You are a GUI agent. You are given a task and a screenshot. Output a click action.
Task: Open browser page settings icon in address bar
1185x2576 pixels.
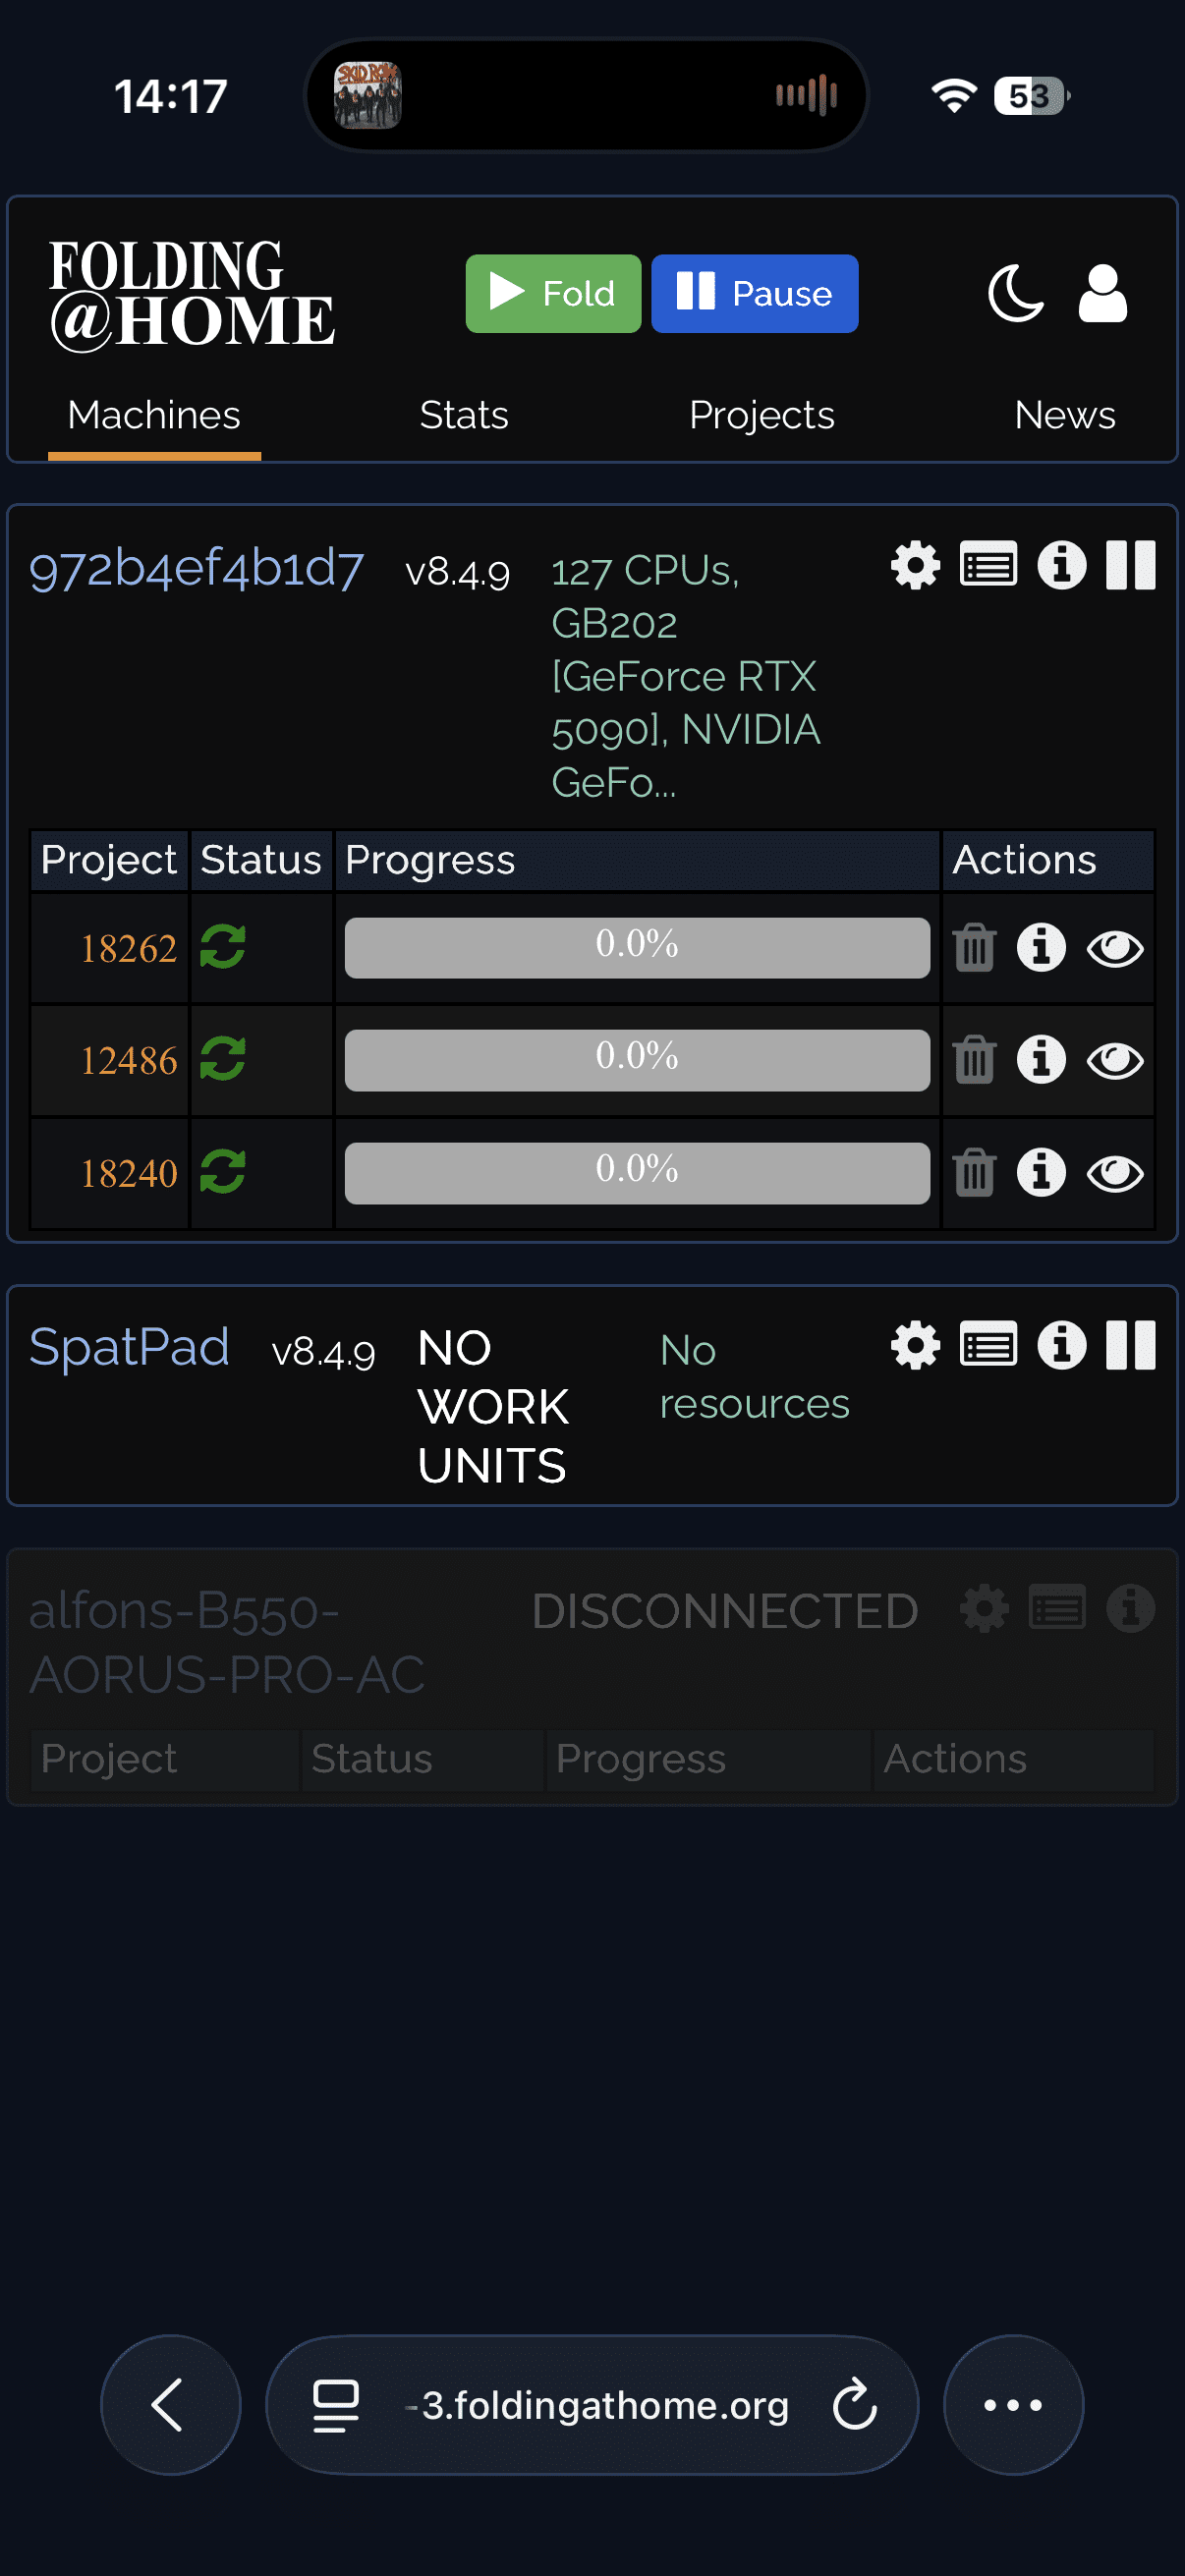tap(336, 2405)
